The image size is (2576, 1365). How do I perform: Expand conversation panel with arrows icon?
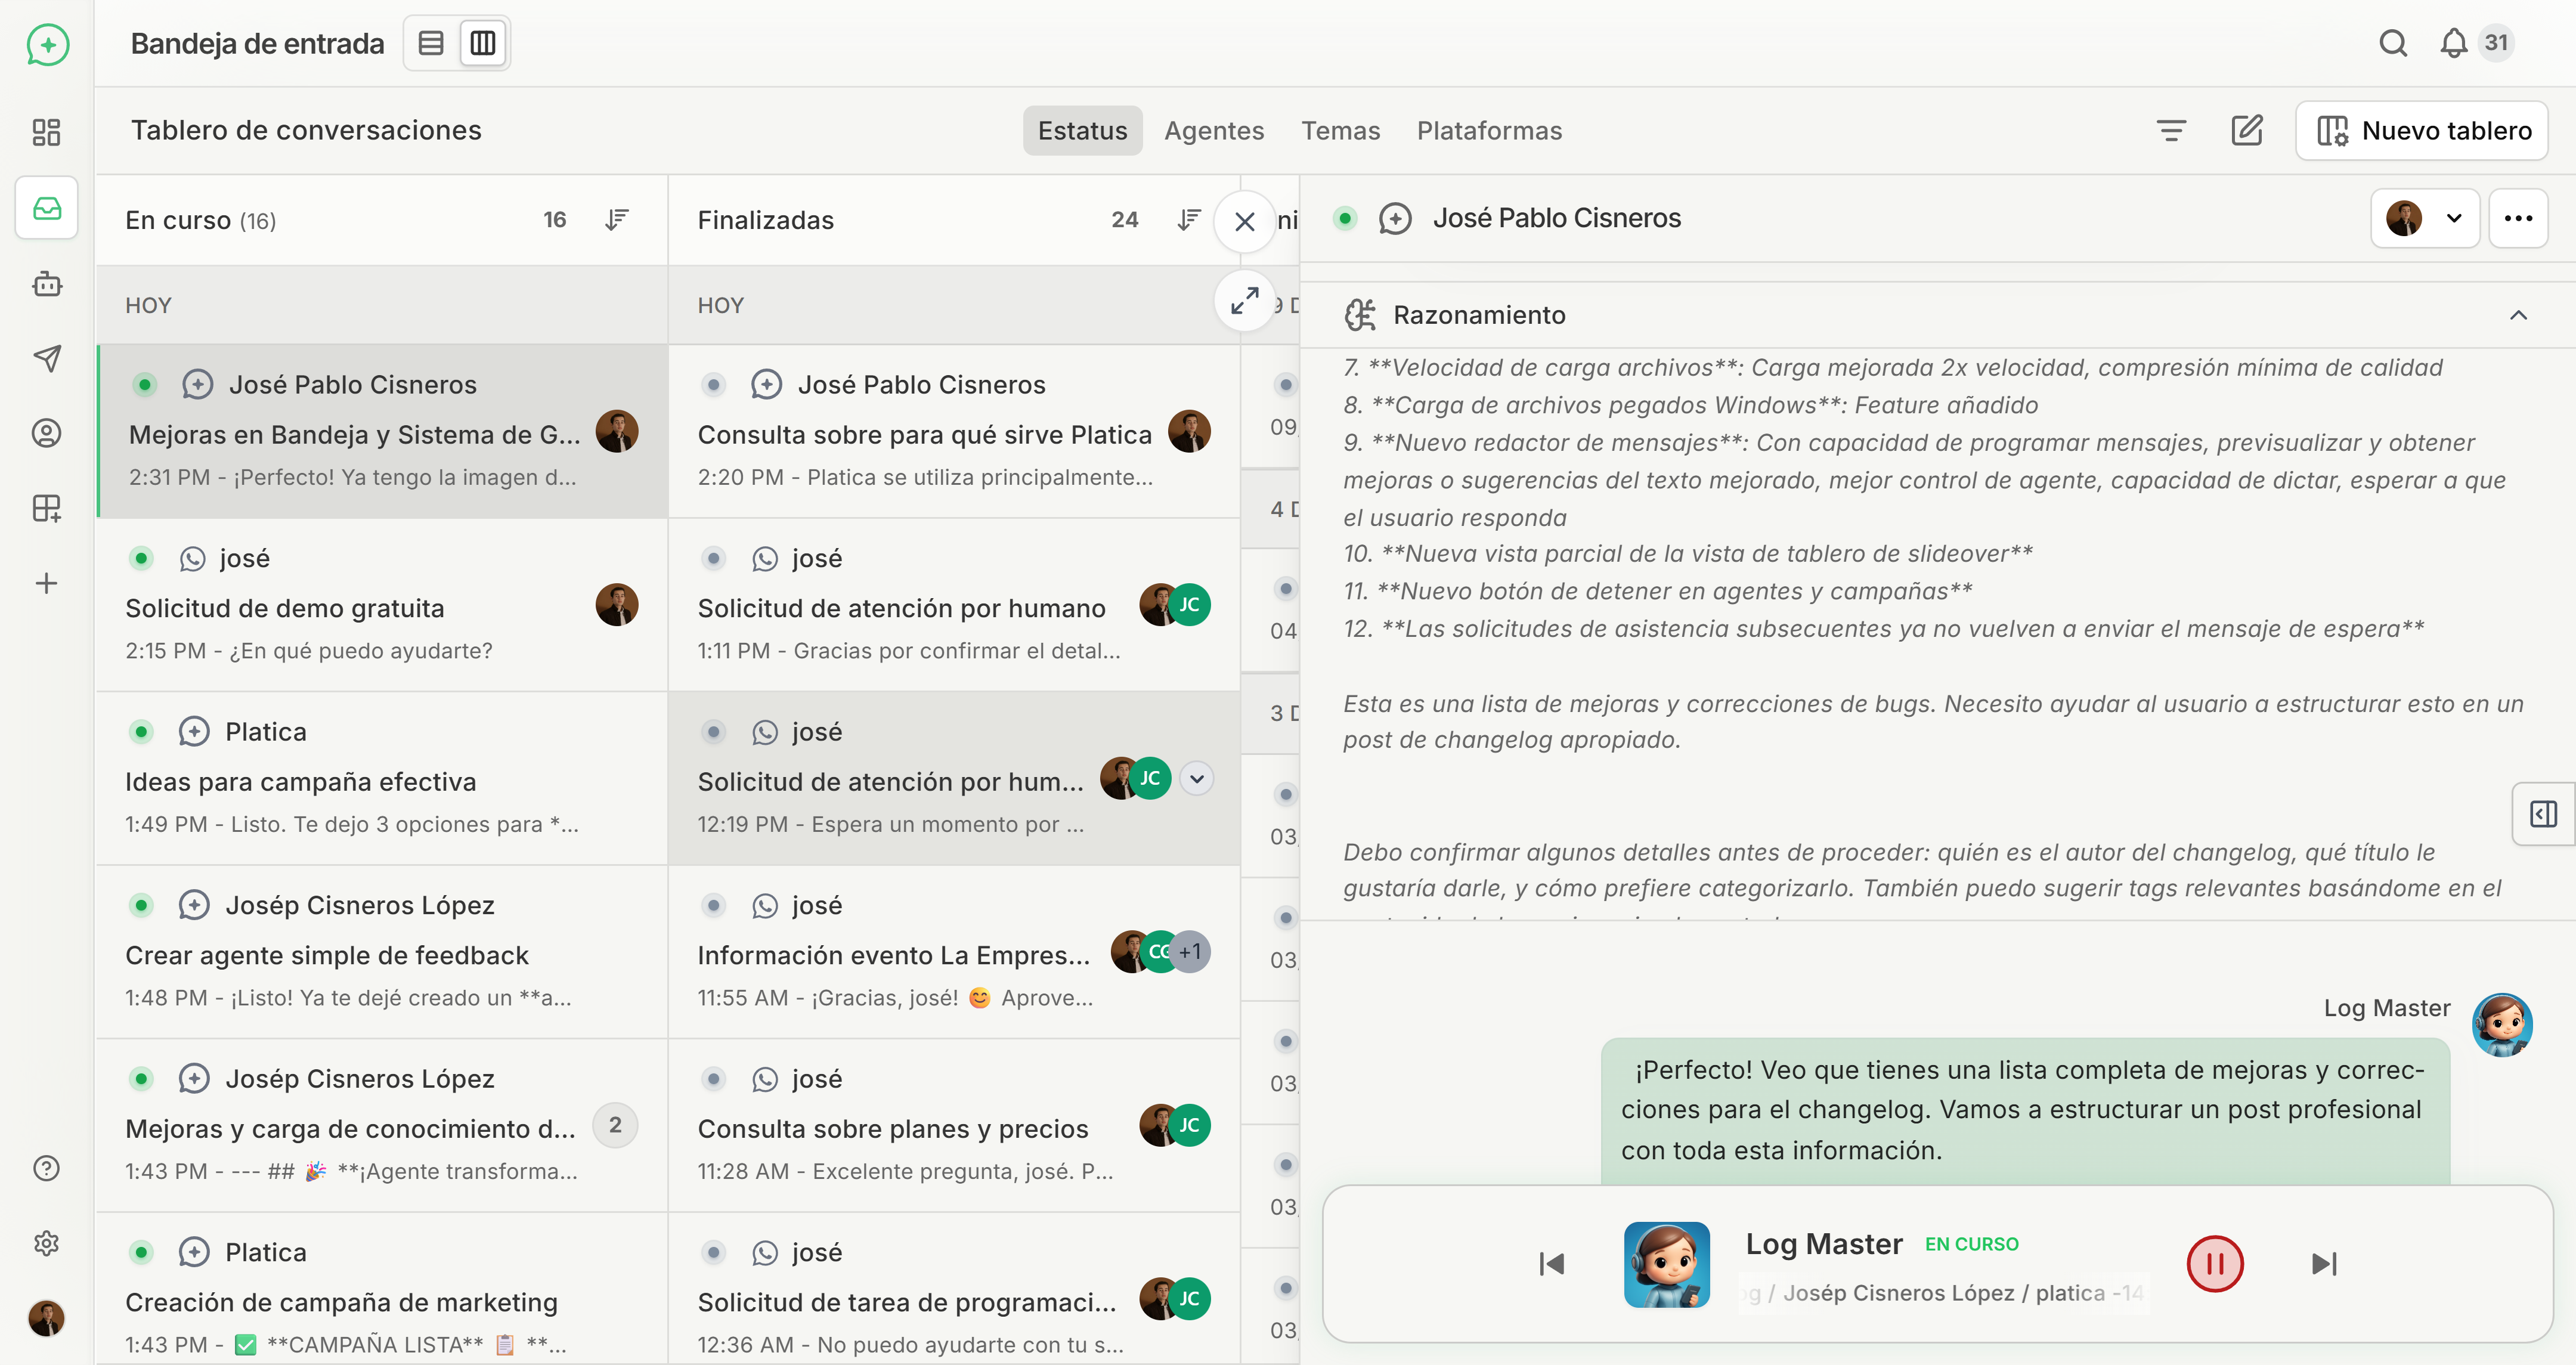[x=1244, y=300]
